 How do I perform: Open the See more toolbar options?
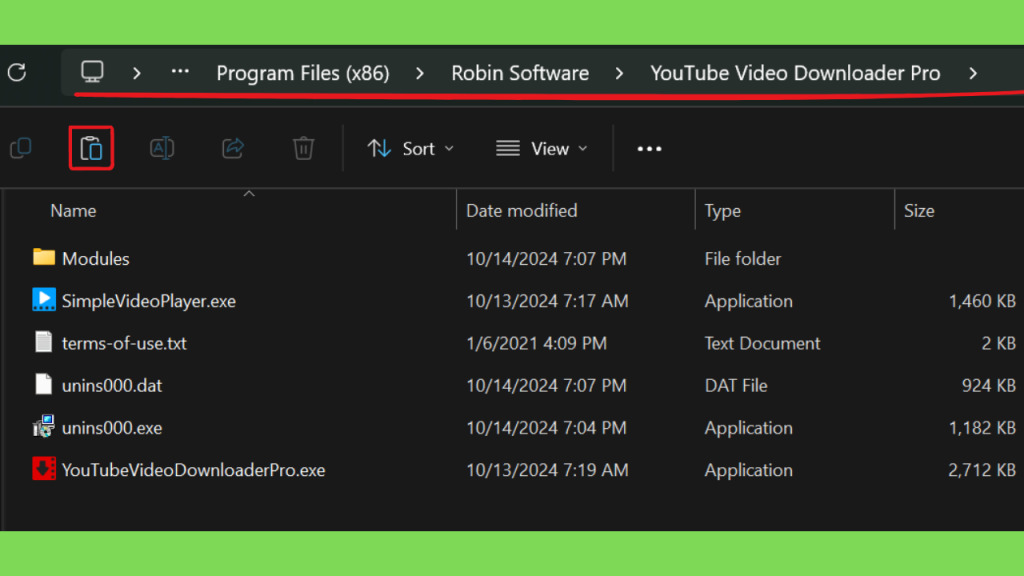(649, 149)
